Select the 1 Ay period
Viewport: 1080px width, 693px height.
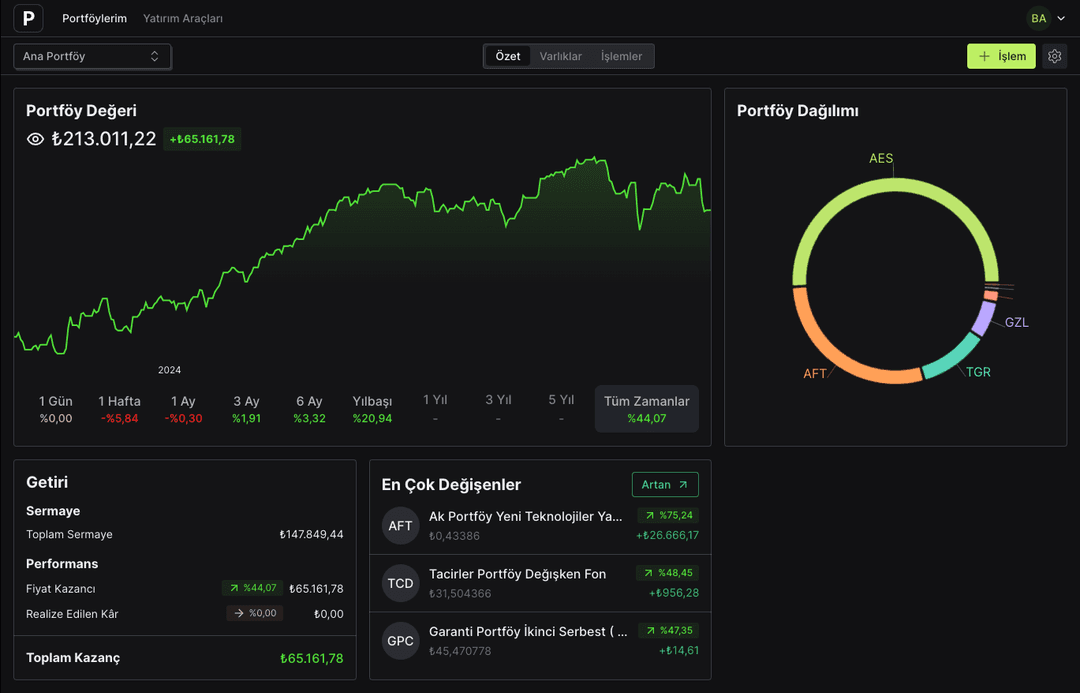click(183, 409)
